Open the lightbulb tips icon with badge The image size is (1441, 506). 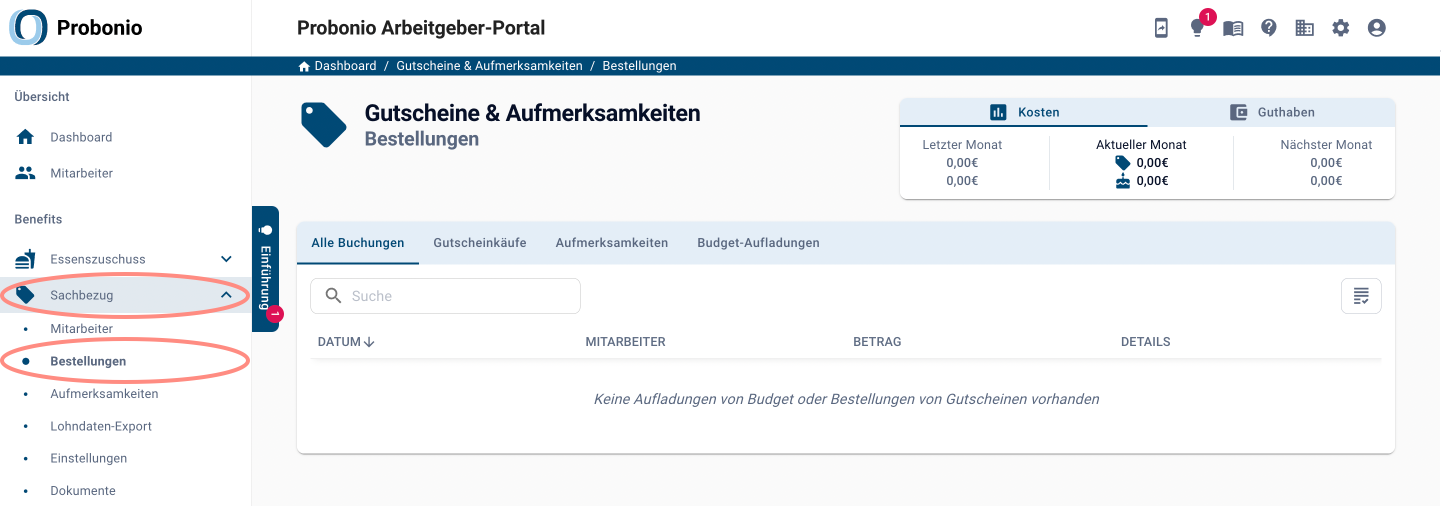pyautogui.click(x=1197, y=28)
